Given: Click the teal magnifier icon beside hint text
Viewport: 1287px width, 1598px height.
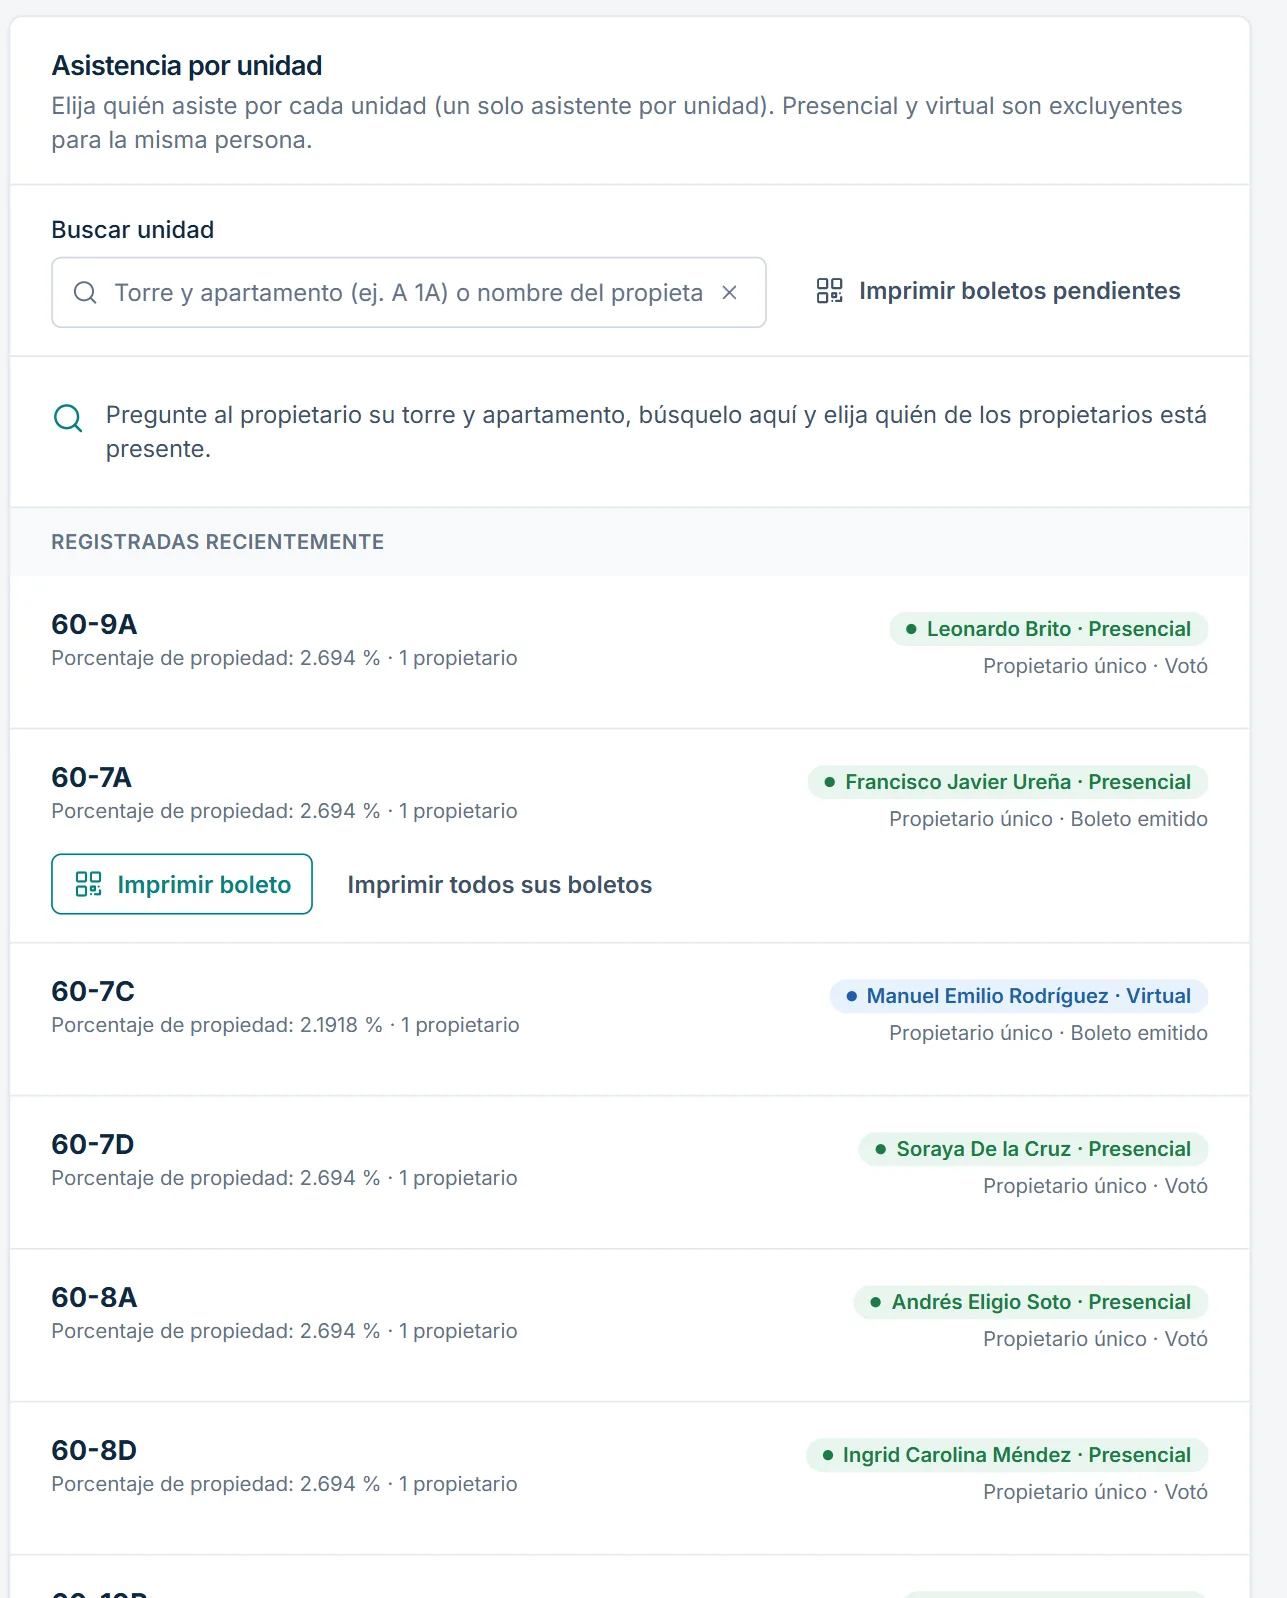Looking at the screenshot, I should pyautogui.click(x=68, y=418).
